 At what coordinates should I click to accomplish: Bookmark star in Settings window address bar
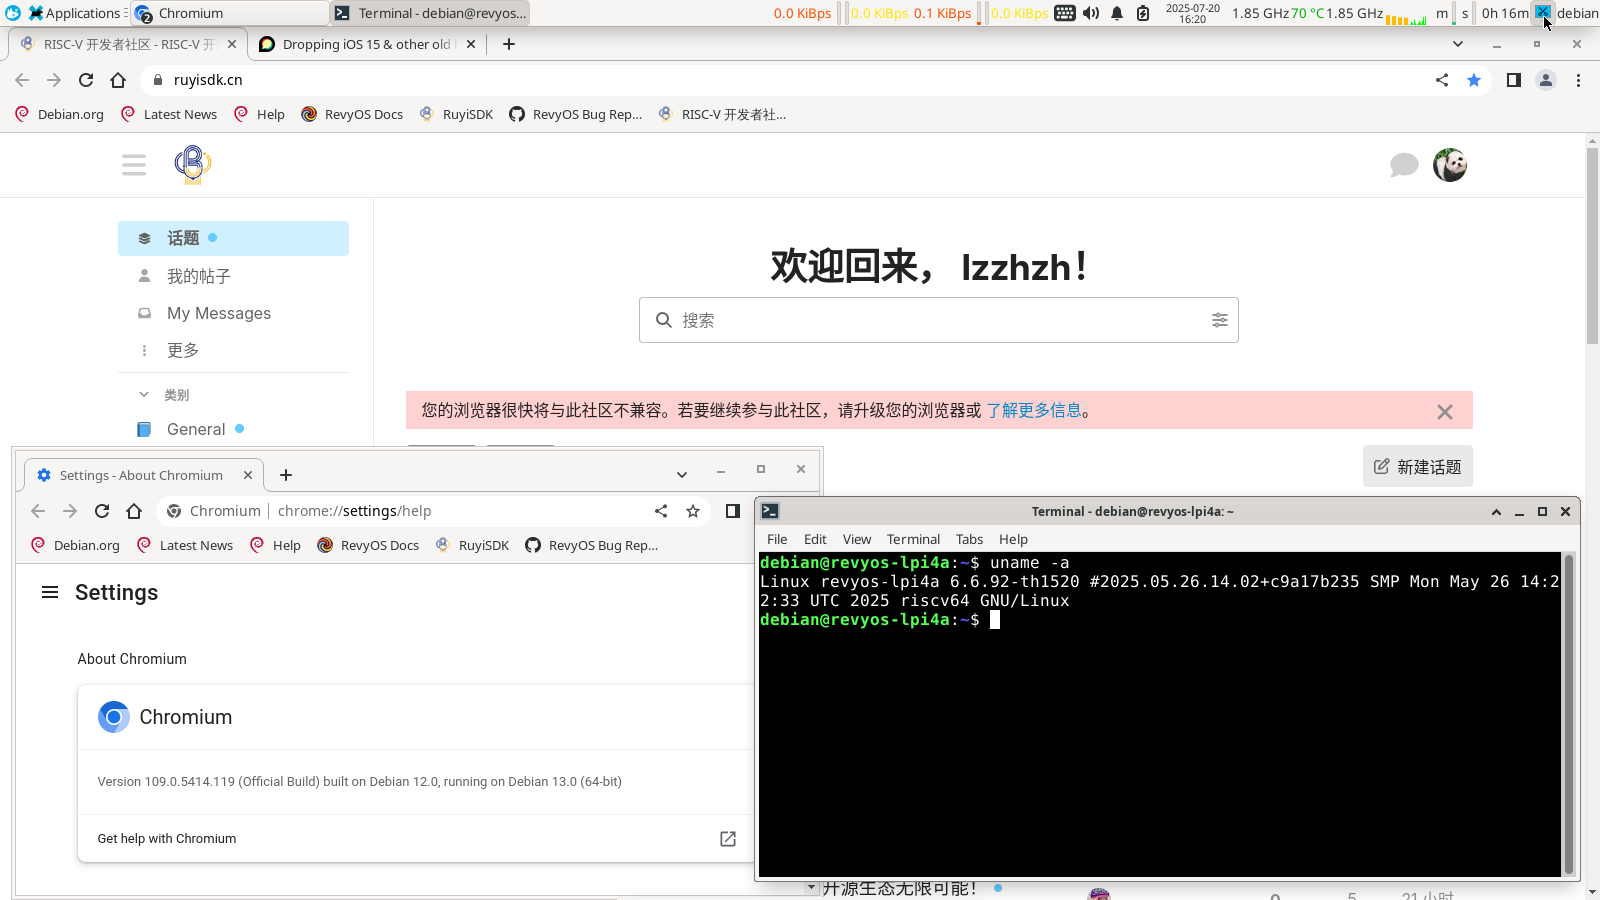coord(693,511)
